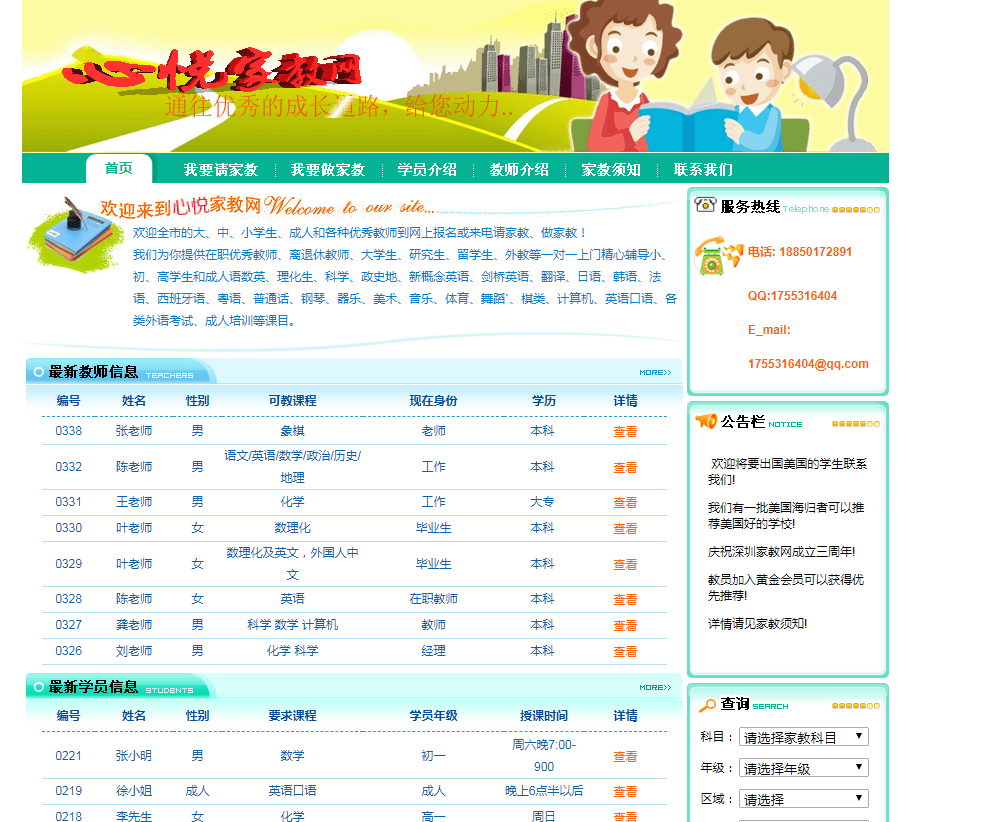View details for teacher 0326 刘老师
994x822 pixels.
coord(625,652)
